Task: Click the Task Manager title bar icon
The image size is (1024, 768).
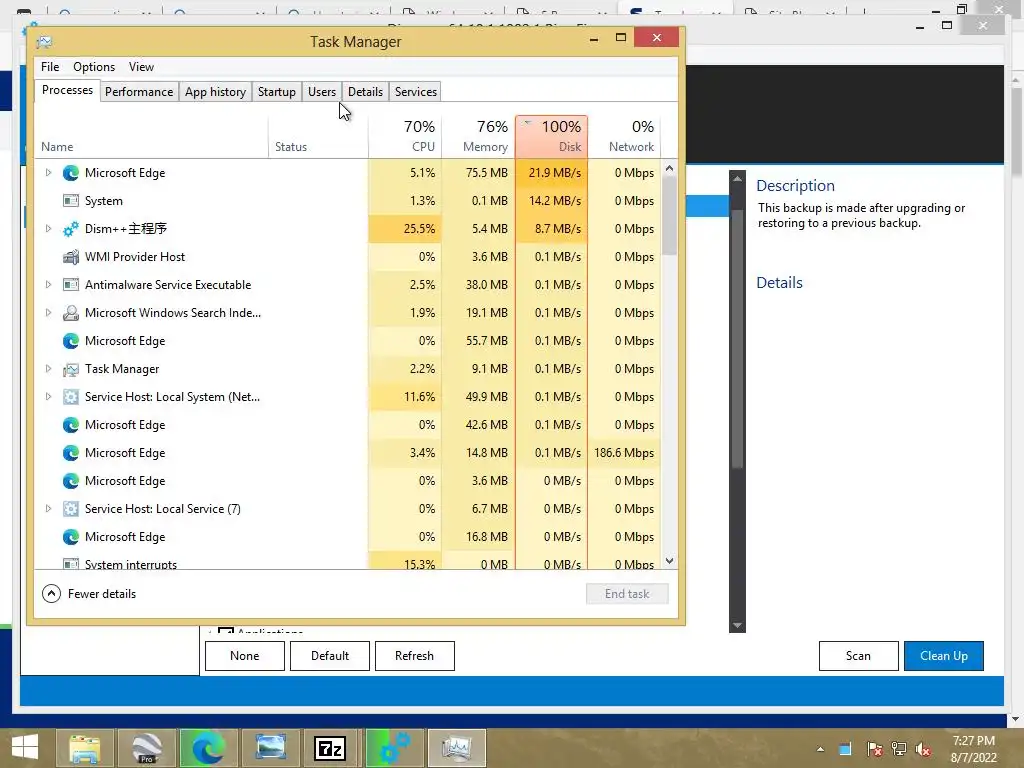Action: coord(44,42)
